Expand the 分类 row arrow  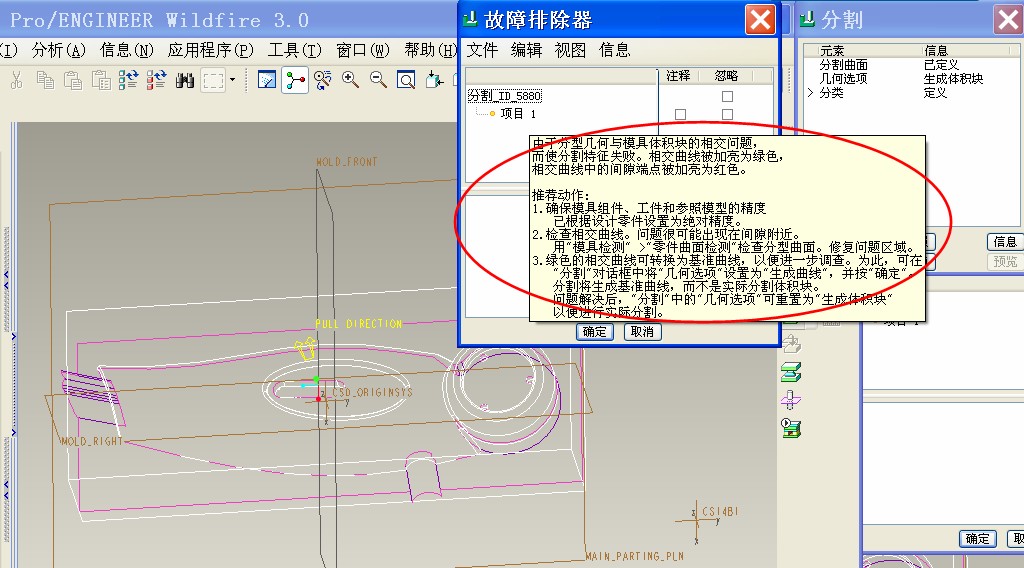click(x=810, y=93)
